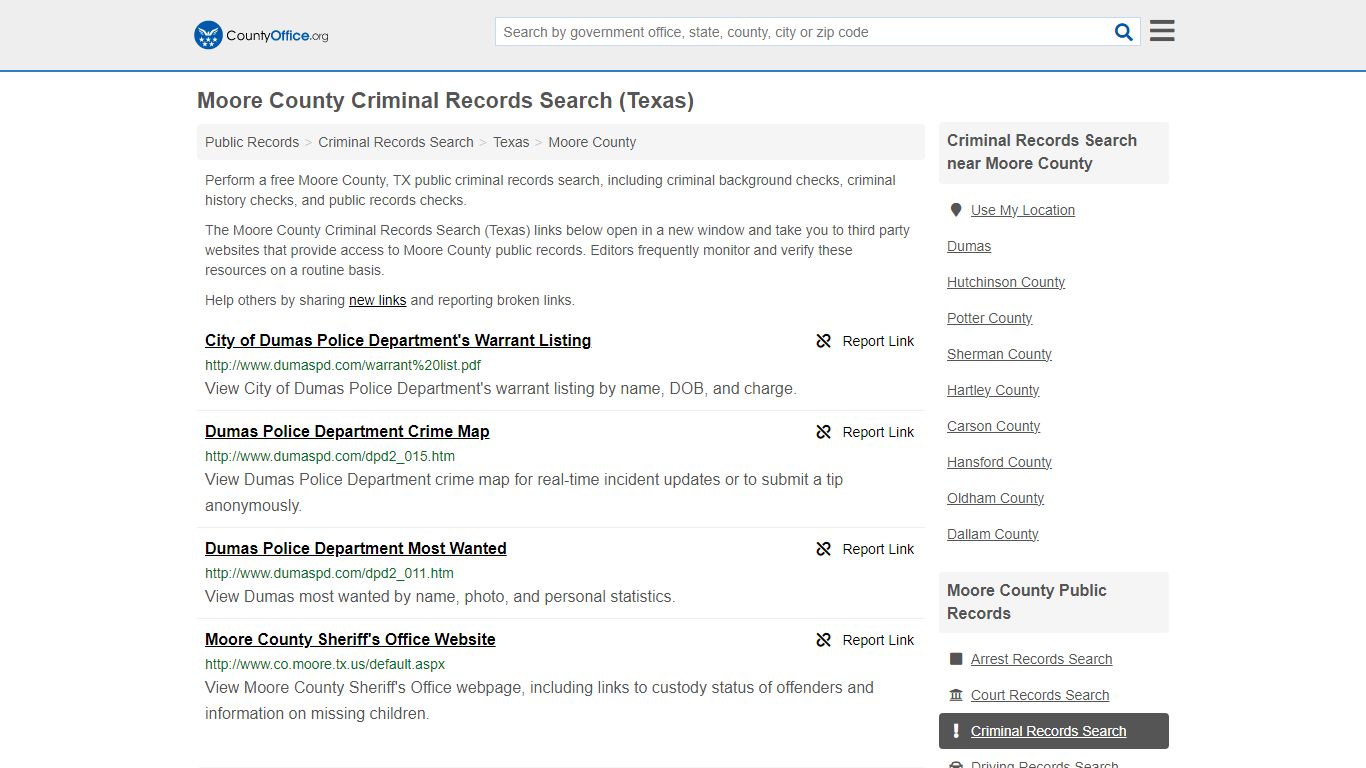Open Hansford County link

pos(999,462)
